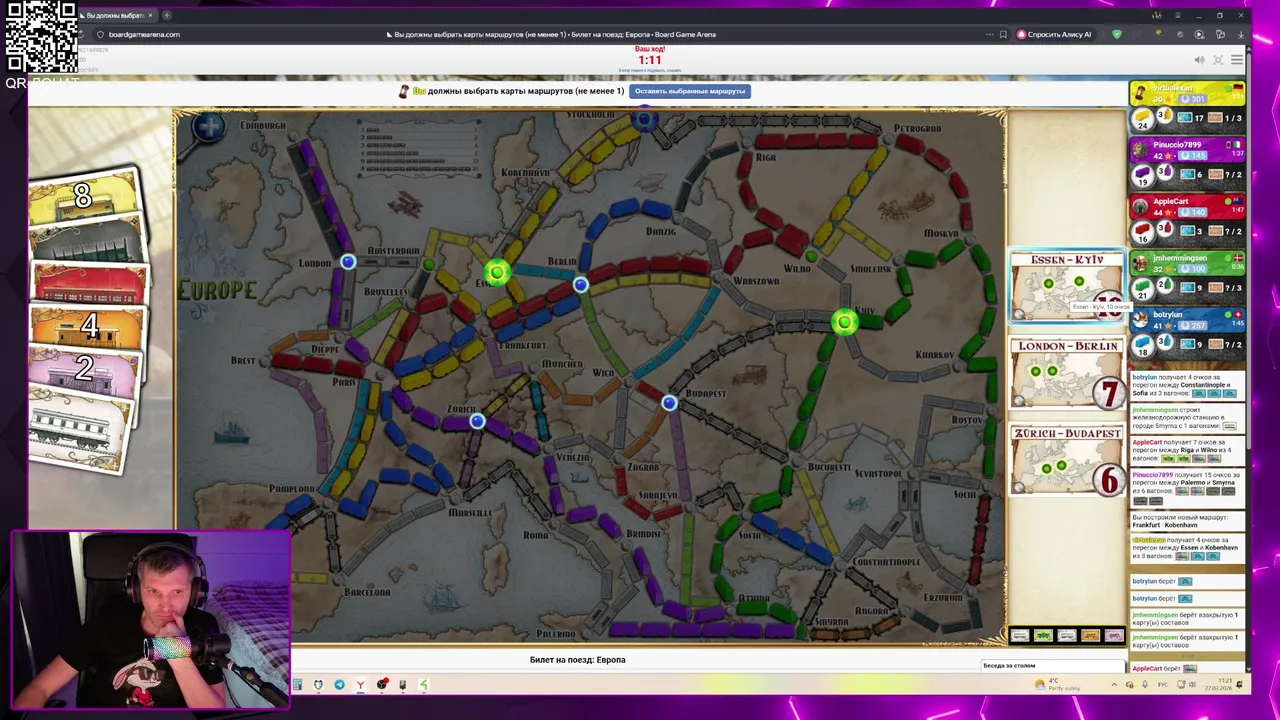The height and width of the screenshot is (720, 1280).
Task: Open browser extensions puzzle icon
Action: (1220, 34)
